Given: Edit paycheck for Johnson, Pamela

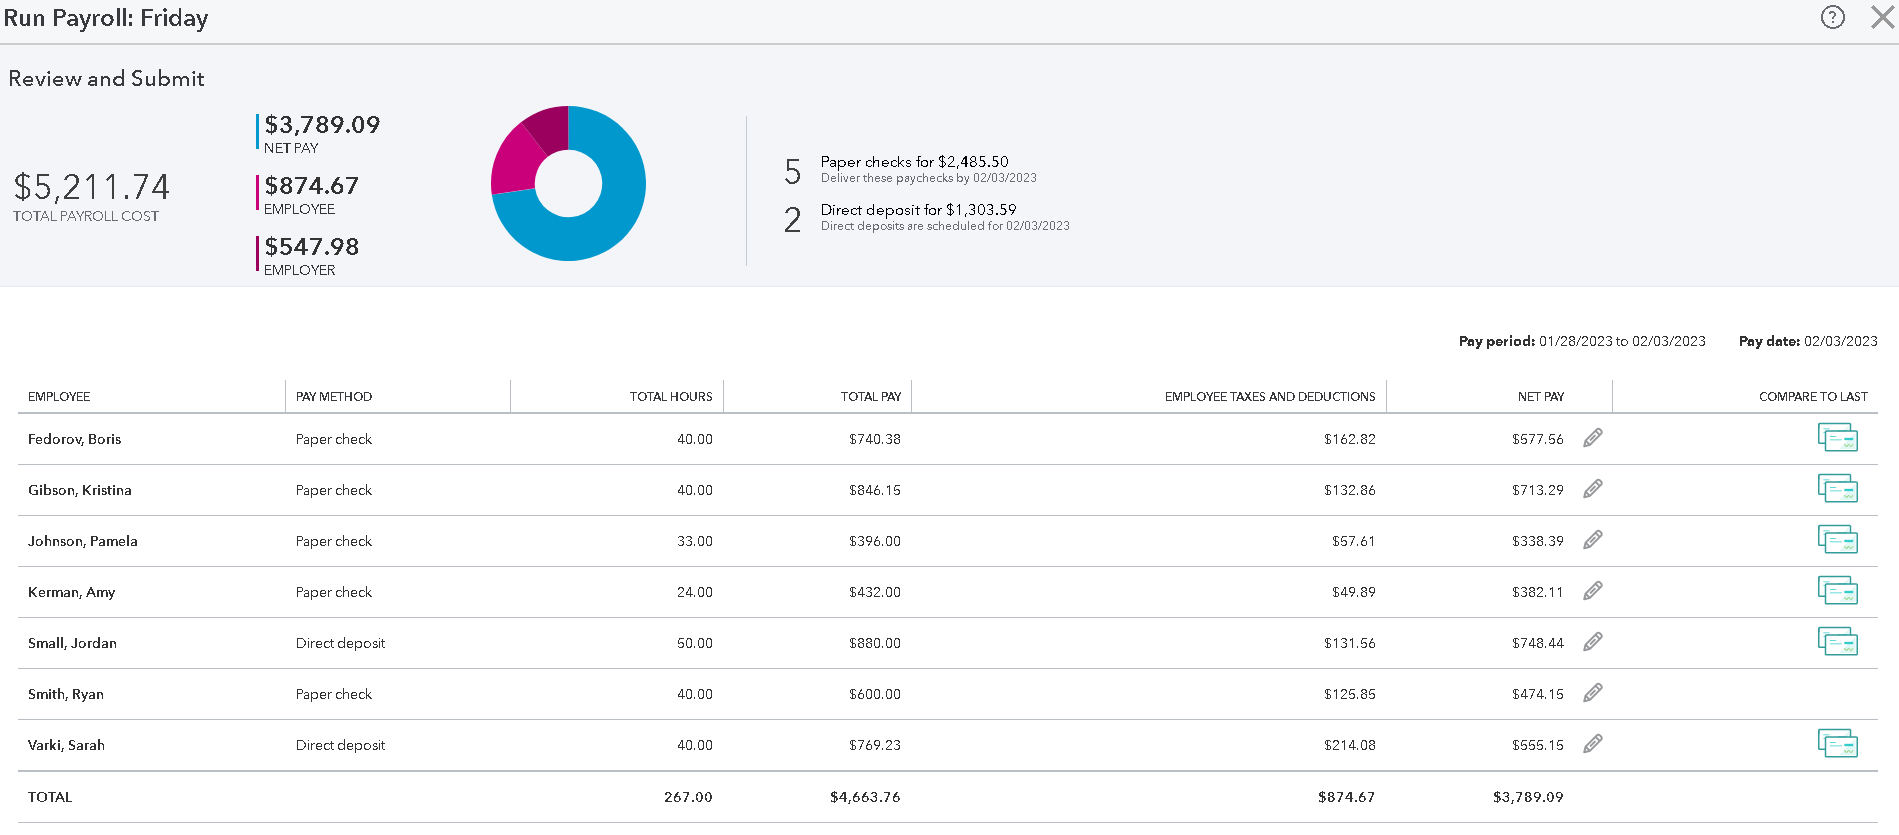Looking at the screenshot, I should (x=1593, y=540).
